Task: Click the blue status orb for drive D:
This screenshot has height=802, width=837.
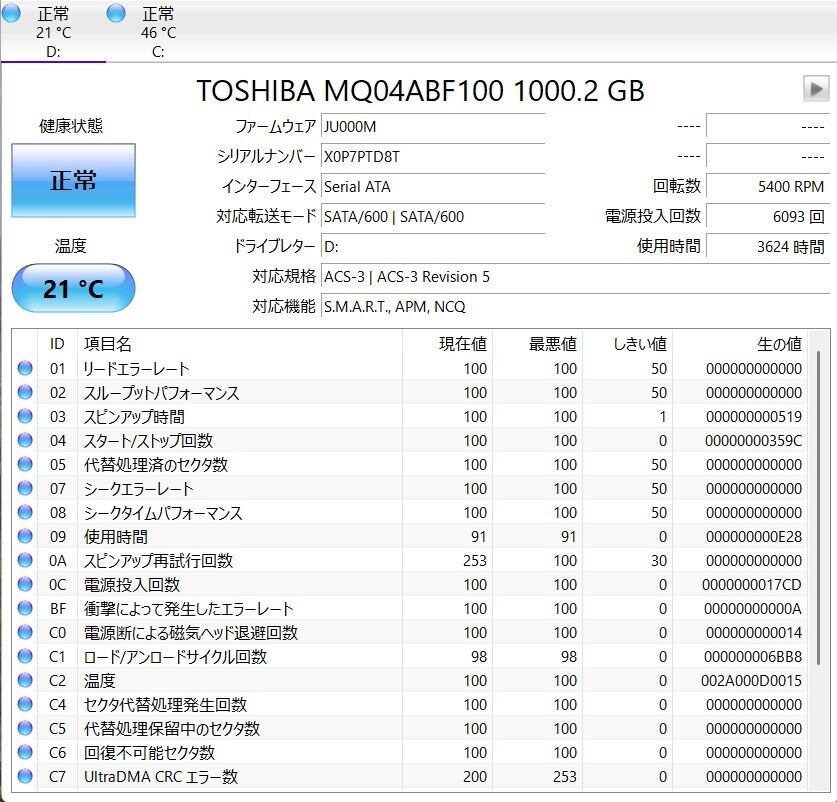Action: (x=12, y=13)
